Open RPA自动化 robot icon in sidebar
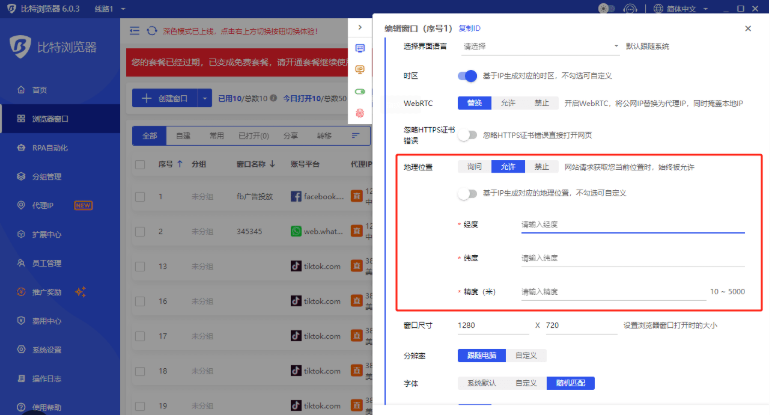The width and height of the screenshot is (770, 415). click(x=21, y=148)
